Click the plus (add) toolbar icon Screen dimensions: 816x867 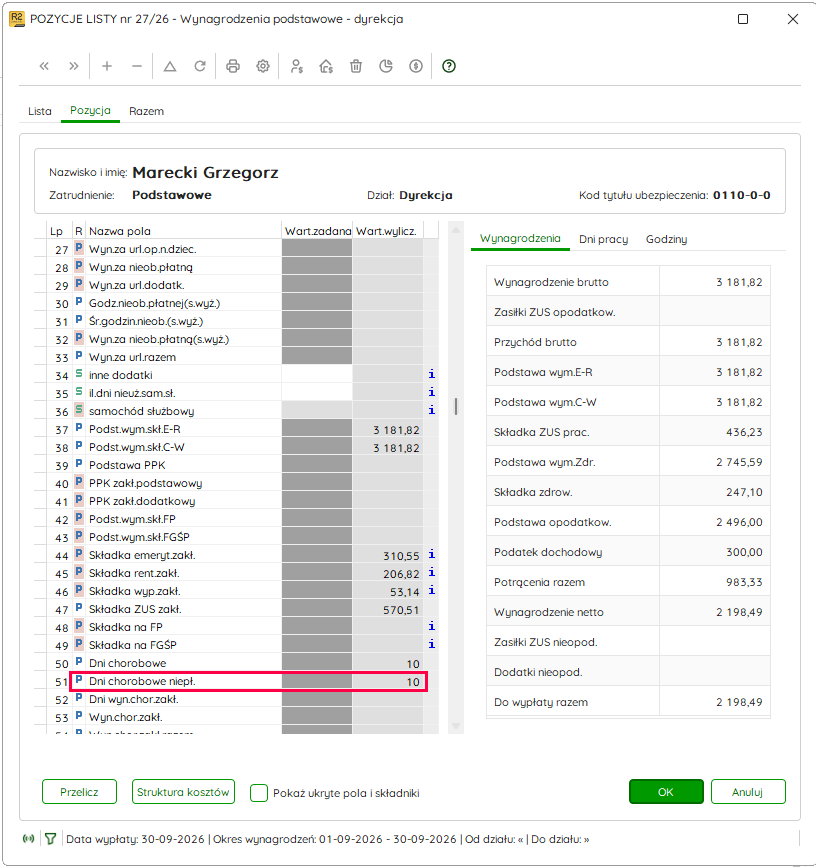pyautogui.click(x=107, y=66)
